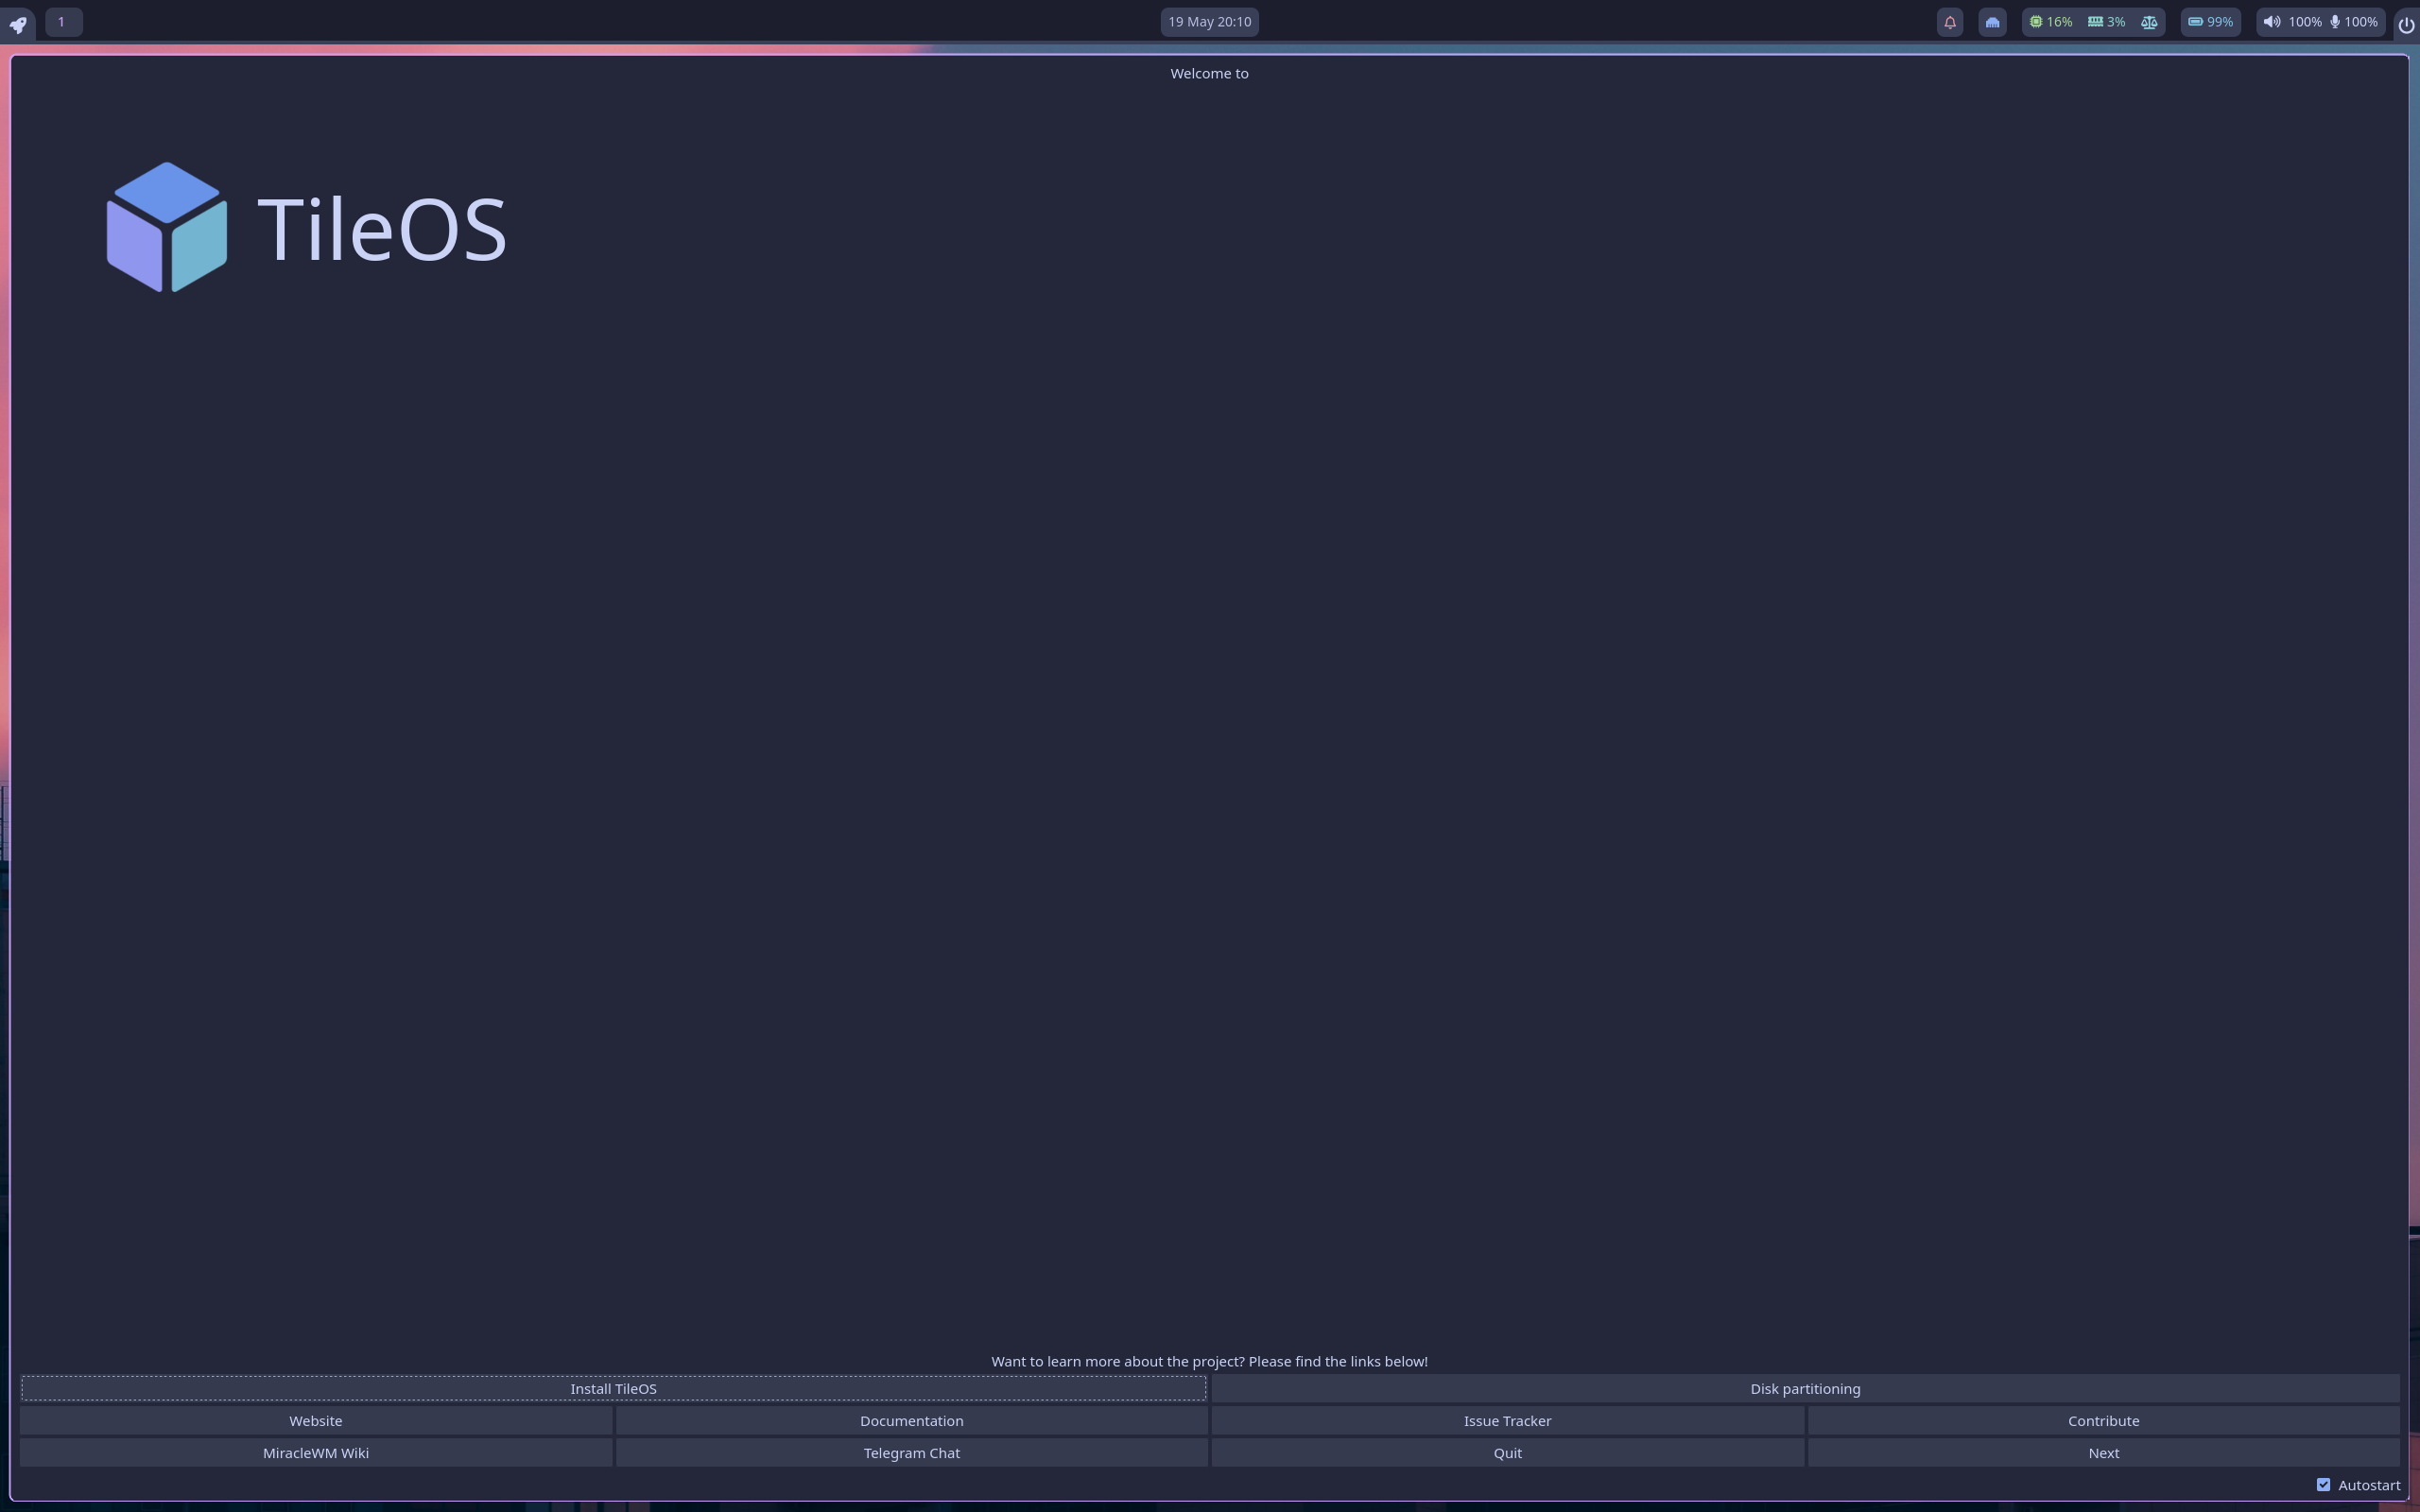Image resolution: width=2420 pixels, height=1512 pixels.
Task: Open the power menu icon
Action: point(2406,24)
